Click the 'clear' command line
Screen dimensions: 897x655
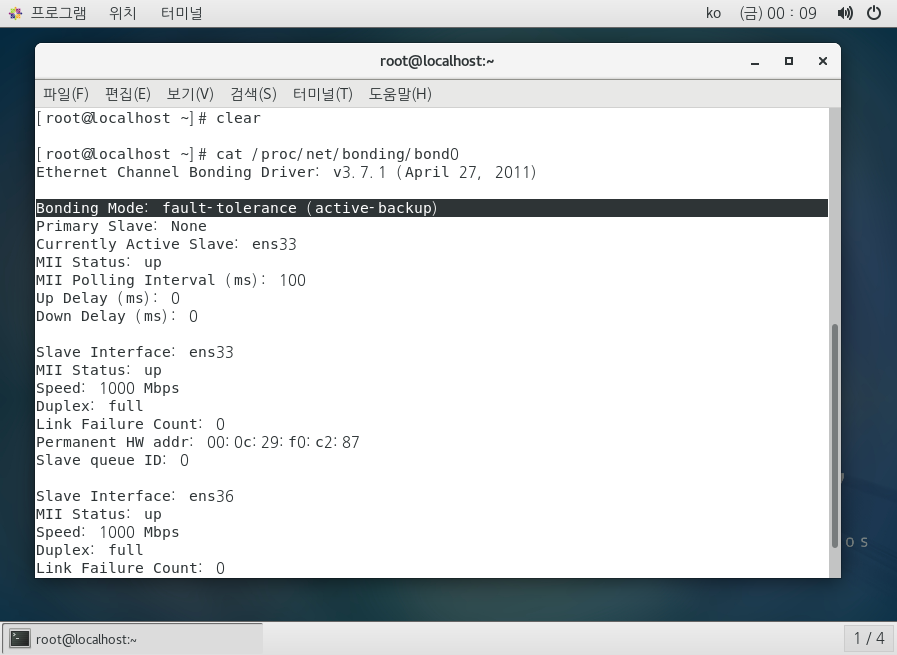point(149,118)
